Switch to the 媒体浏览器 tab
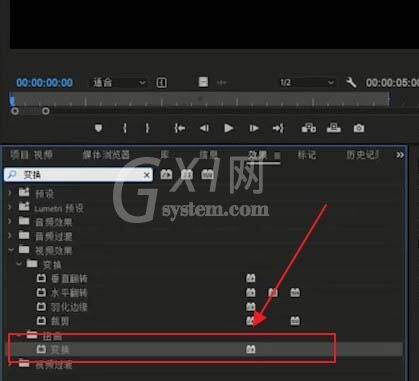 tap(106, 155)
